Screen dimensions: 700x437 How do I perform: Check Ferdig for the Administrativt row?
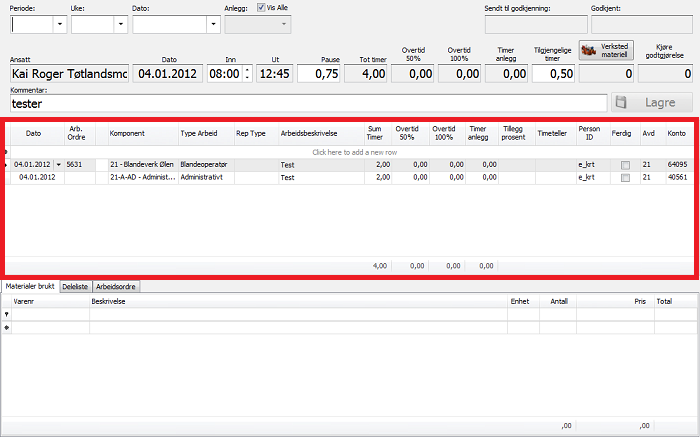[625, 177]
